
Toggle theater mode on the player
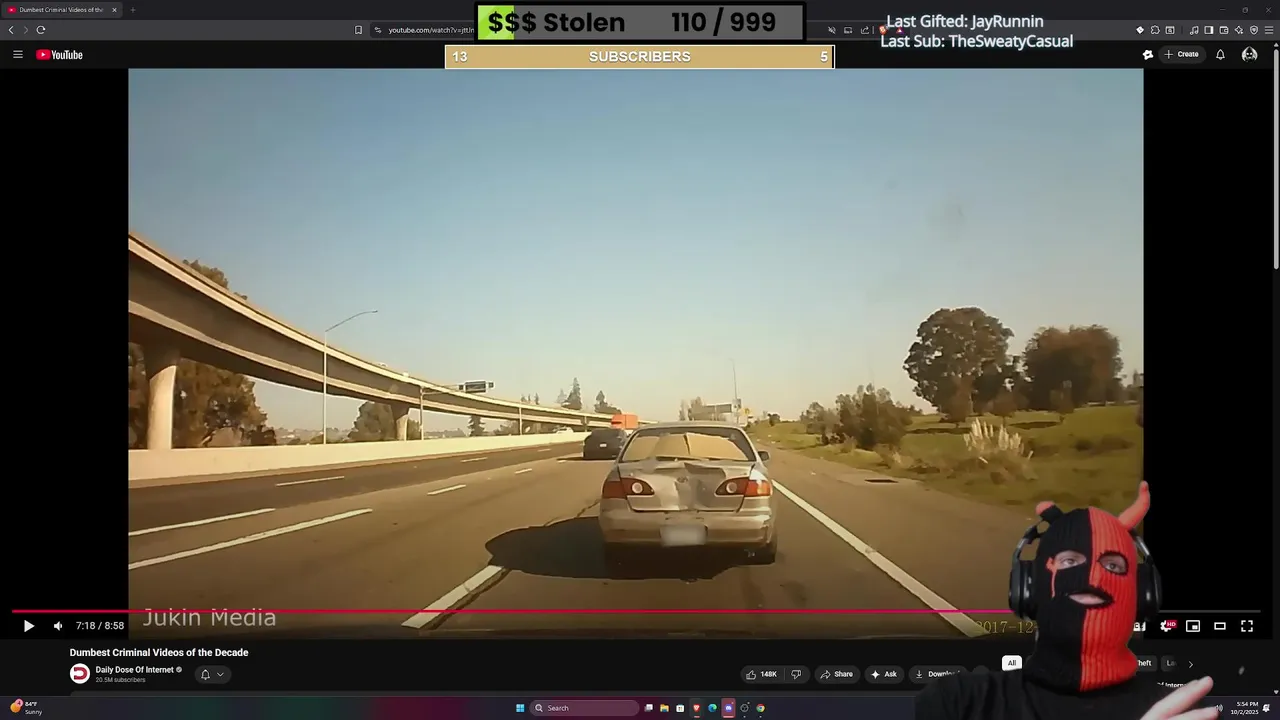(1220, 626)
